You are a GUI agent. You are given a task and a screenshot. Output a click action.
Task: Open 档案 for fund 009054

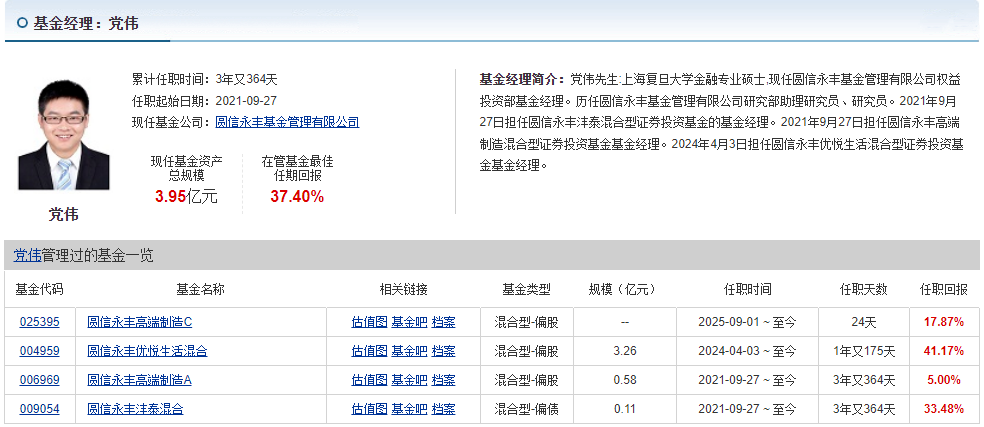444,409
